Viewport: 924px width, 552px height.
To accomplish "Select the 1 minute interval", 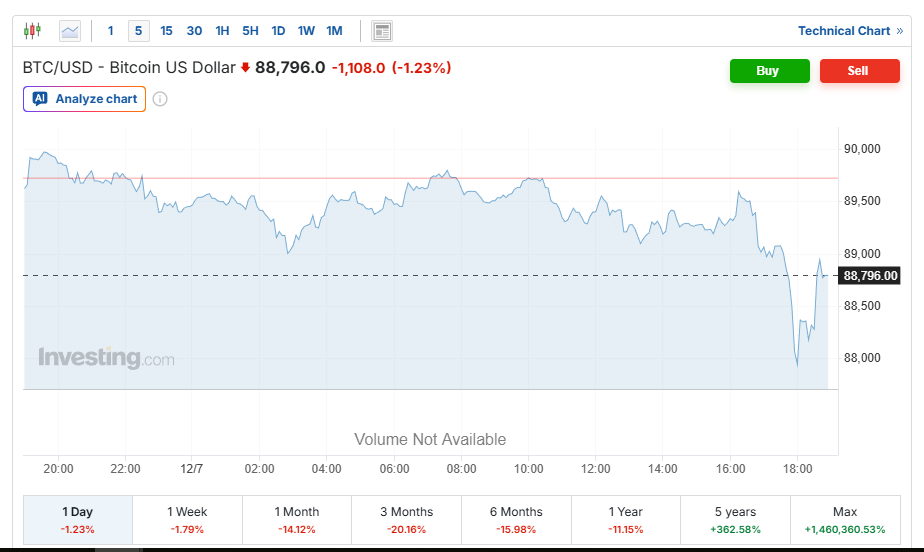I will 111,31.
